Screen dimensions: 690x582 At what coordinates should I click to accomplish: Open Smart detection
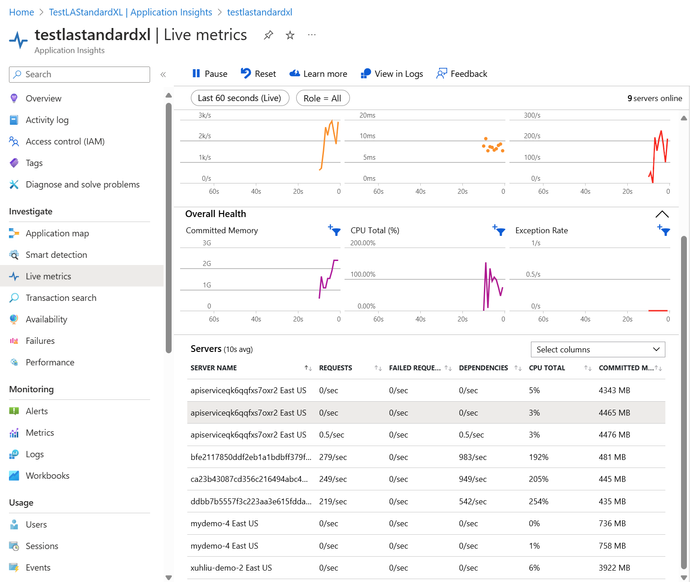[81, 255]
